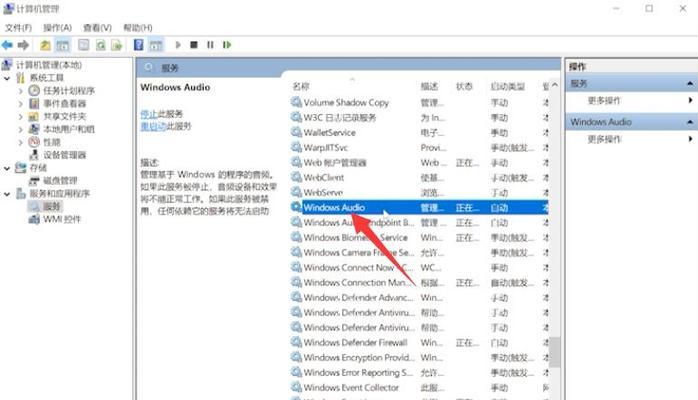
Task: Restart the service with the restart icon
Action: [x=227, y=45]
